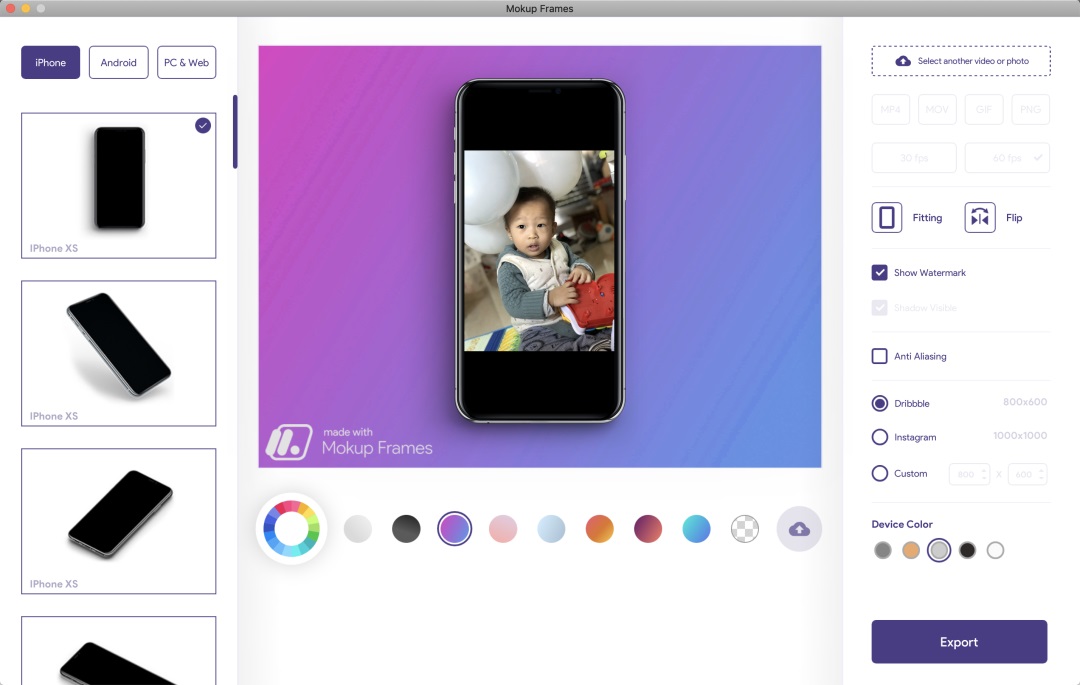The width and height of the screenshot is (1080, 685).
Task: Select the Custom size radio option
Action: (880, 473)
